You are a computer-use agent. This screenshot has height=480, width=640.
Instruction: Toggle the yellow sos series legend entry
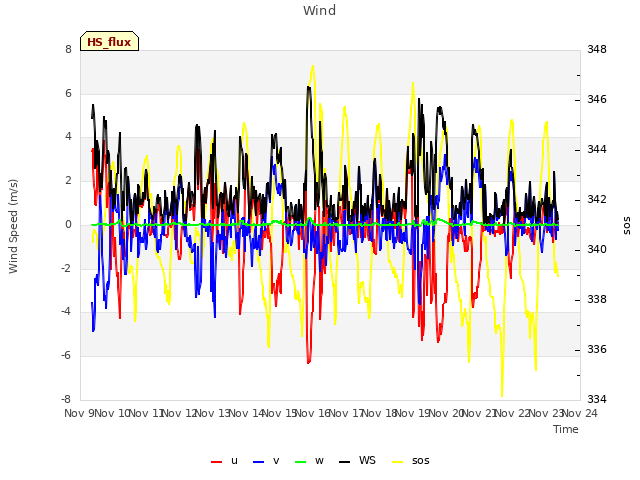pos(411,461)
